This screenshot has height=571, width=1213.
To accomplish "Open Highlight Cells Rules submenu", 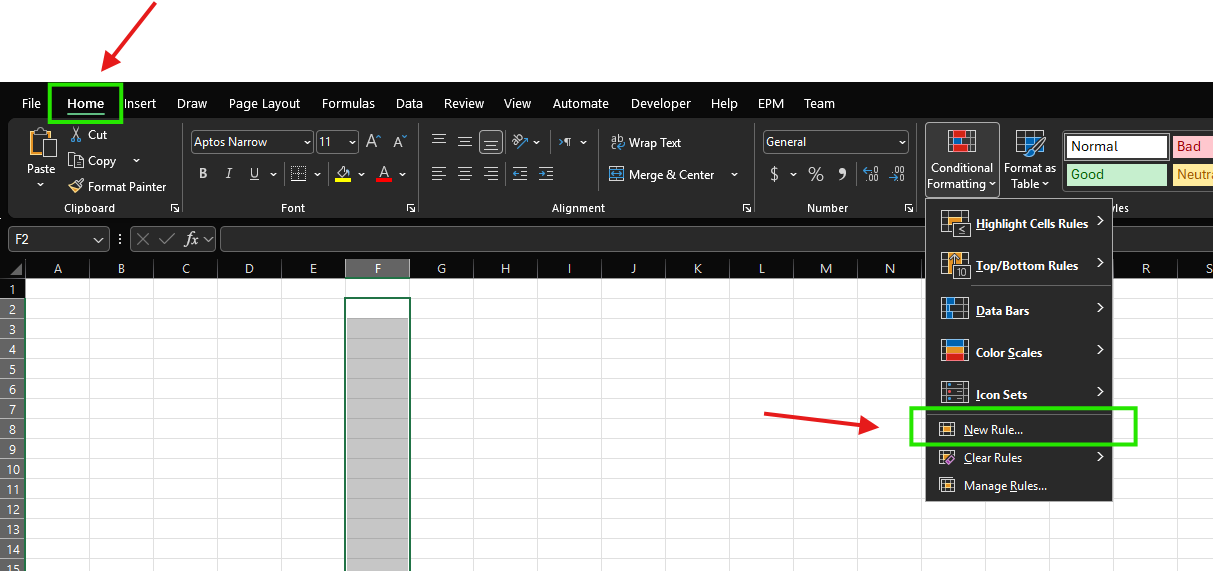I will pyautogui.click(x=1019, y=223).
